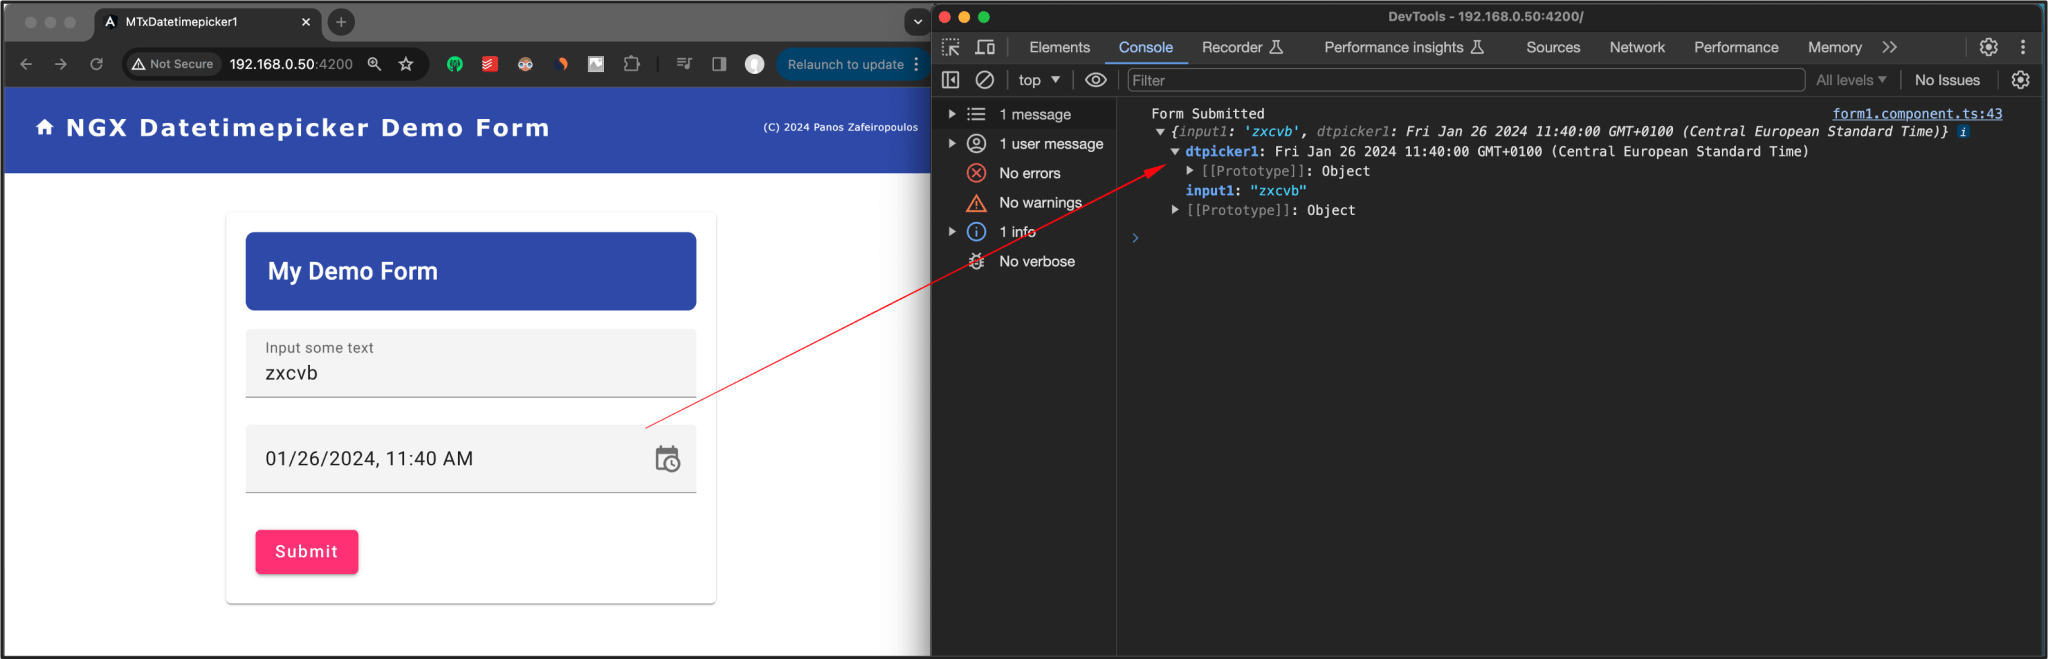Reload the page in browser
Image resolution: width=2048 pixels, height=659 pixels.
tap(96, 64)
